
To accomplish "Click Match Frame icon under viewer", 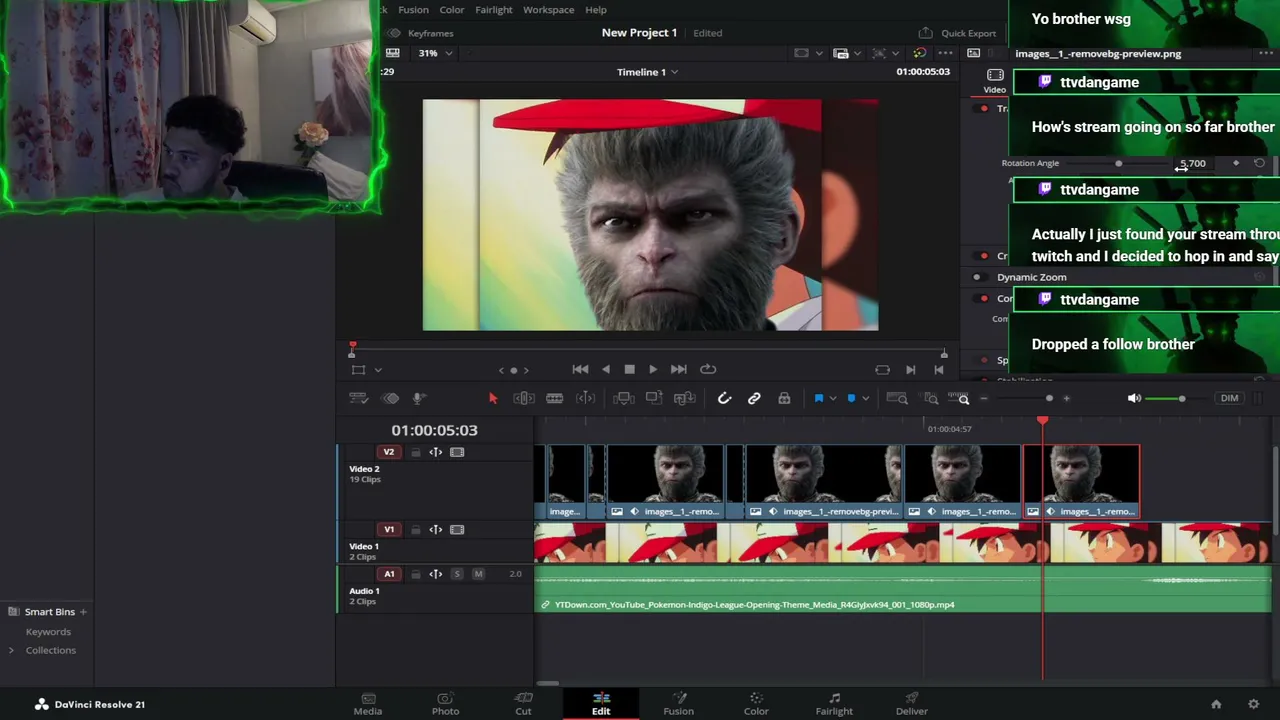I will point(882,369).
